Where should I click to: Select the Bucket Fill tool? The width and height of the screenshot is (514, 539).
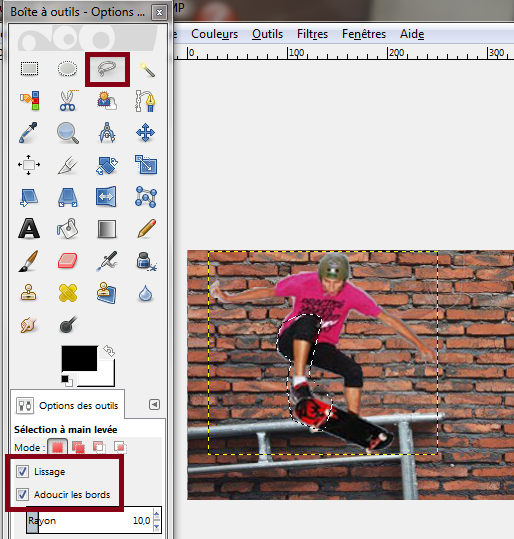[68, 228]
